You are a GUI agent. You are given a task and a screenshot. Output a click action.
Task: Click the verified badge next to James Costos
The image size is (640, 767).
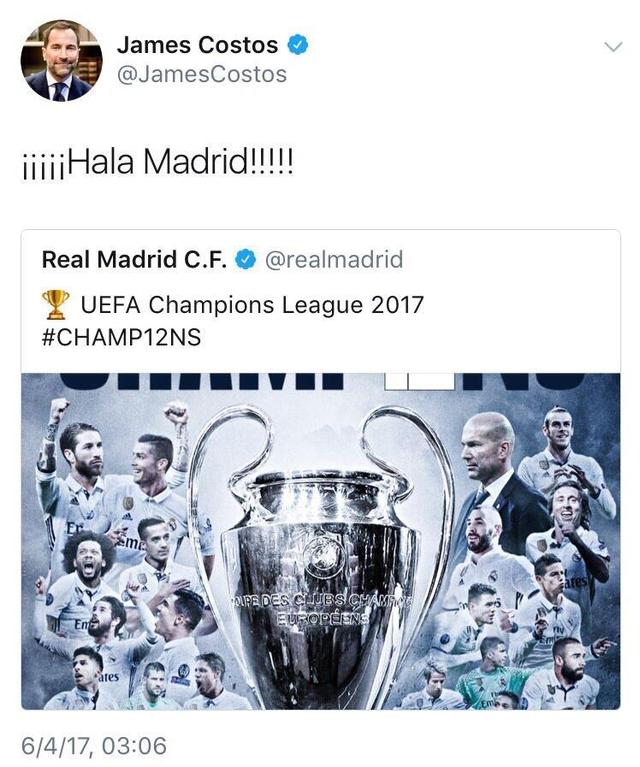tap(298, 45)
